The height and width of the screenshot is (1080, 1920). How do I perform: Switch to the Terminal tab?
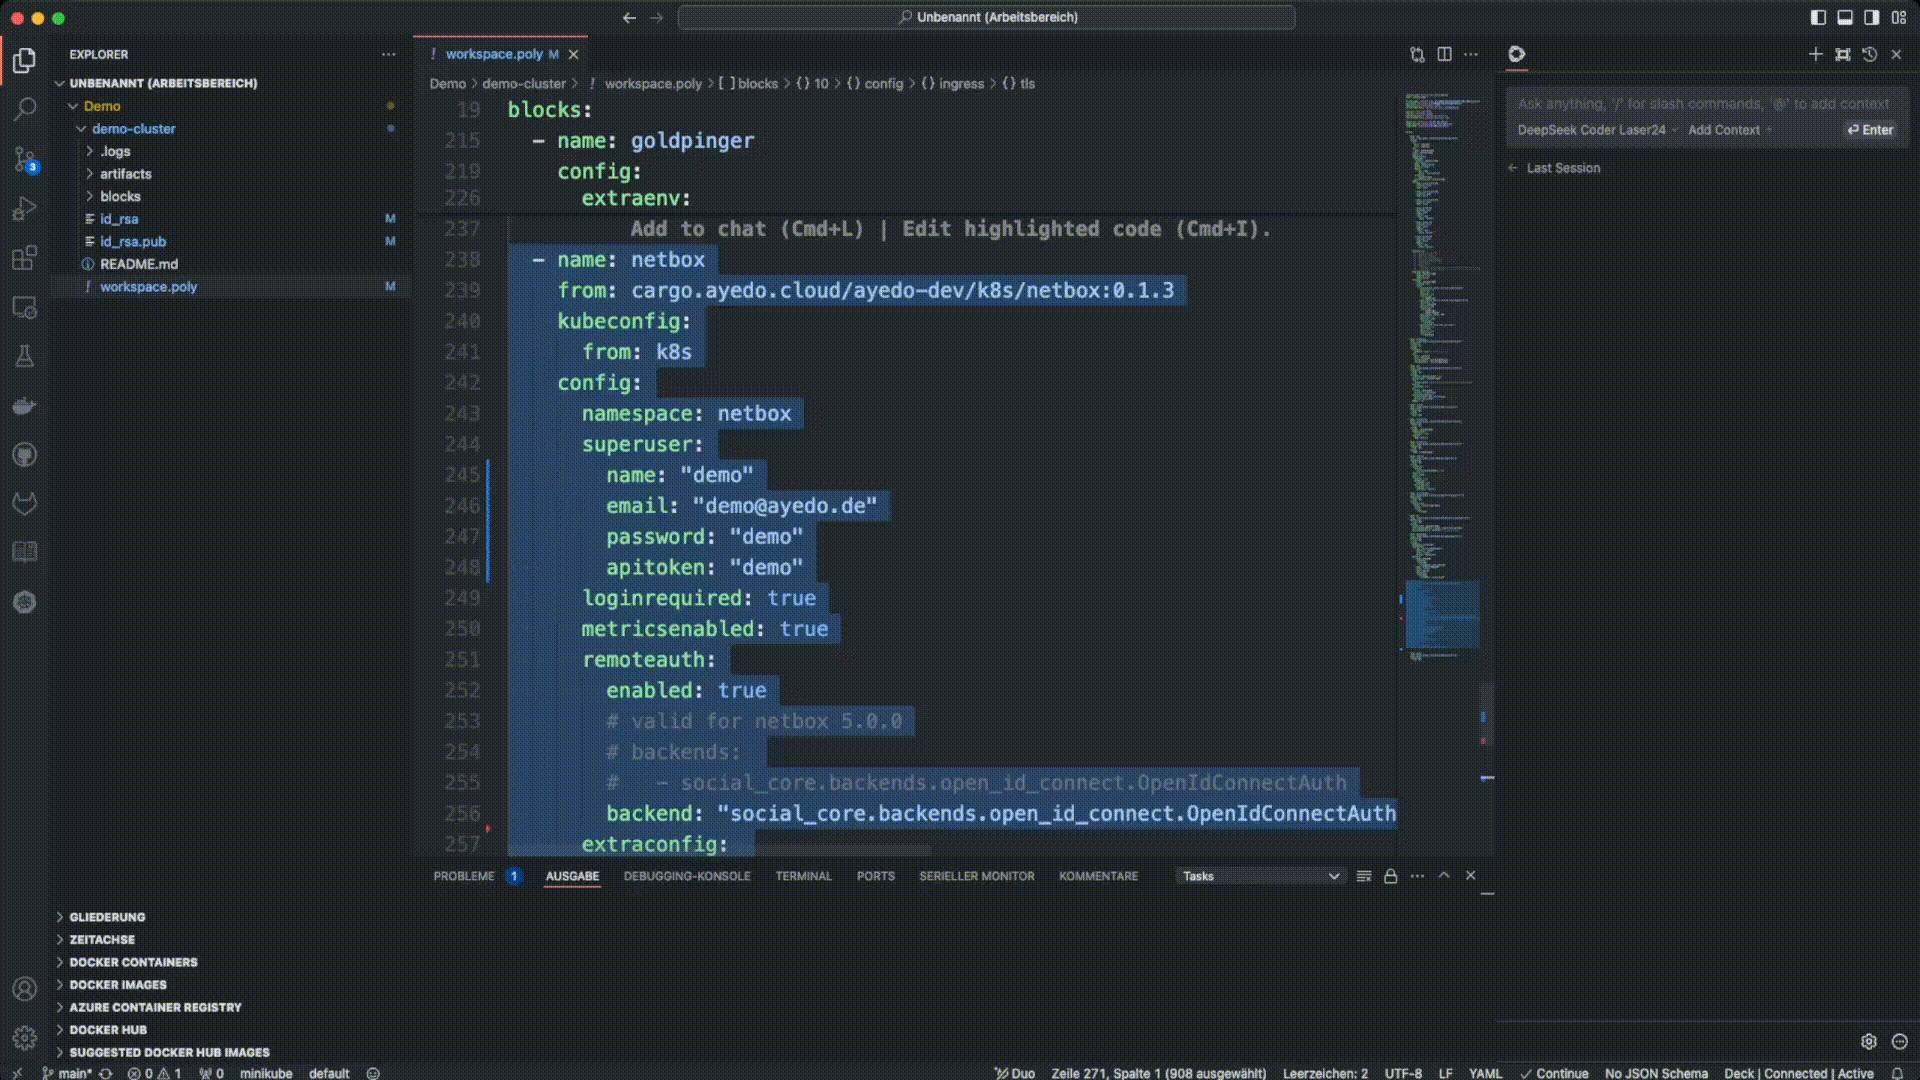click(x=803, y=876)
